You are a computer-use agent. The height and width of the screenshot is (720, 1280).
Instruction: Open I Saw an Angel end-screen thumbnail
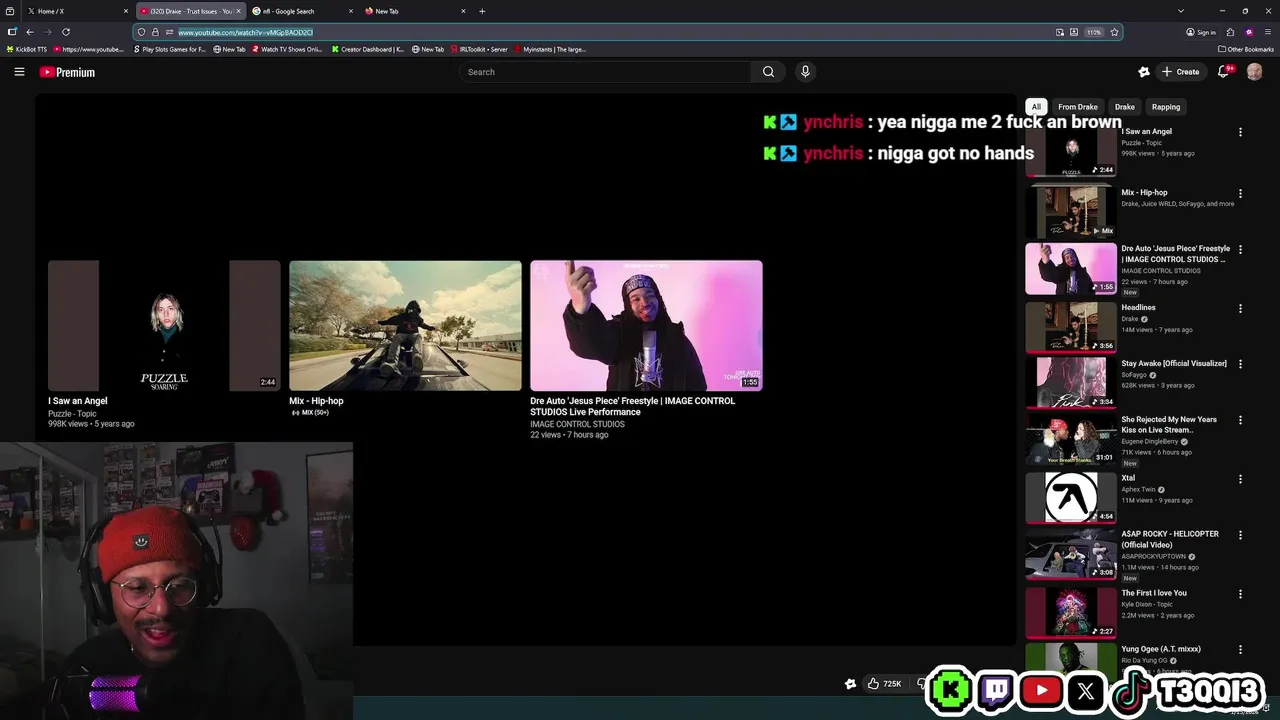click(x=164, y=325)
